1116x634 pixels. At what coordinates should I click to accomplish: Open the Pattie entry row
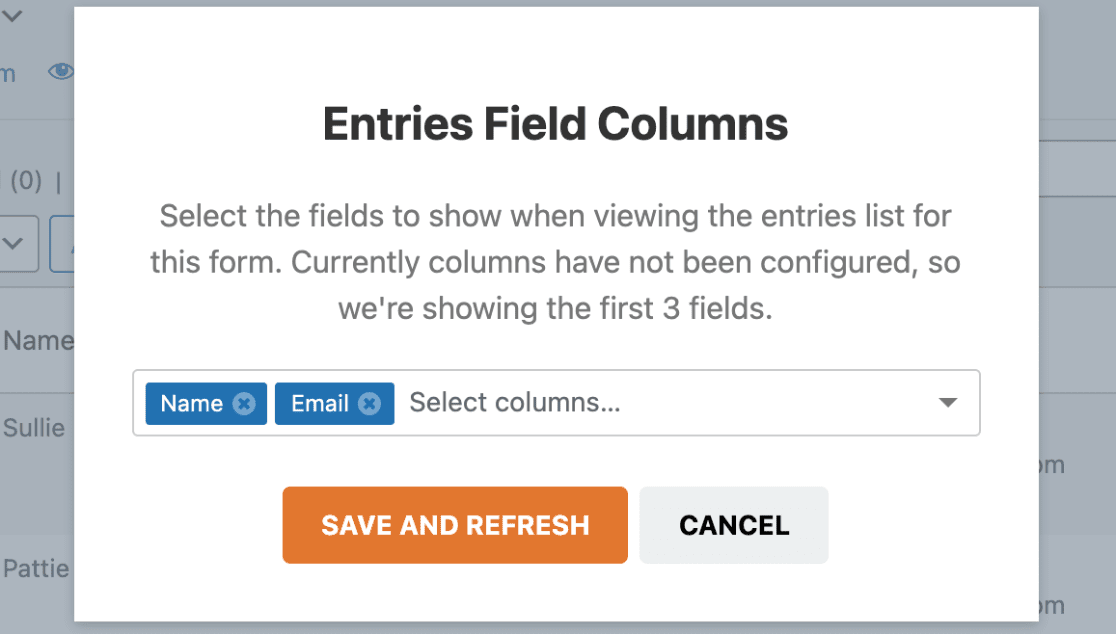pyautogui.click(x=36, y=569)
